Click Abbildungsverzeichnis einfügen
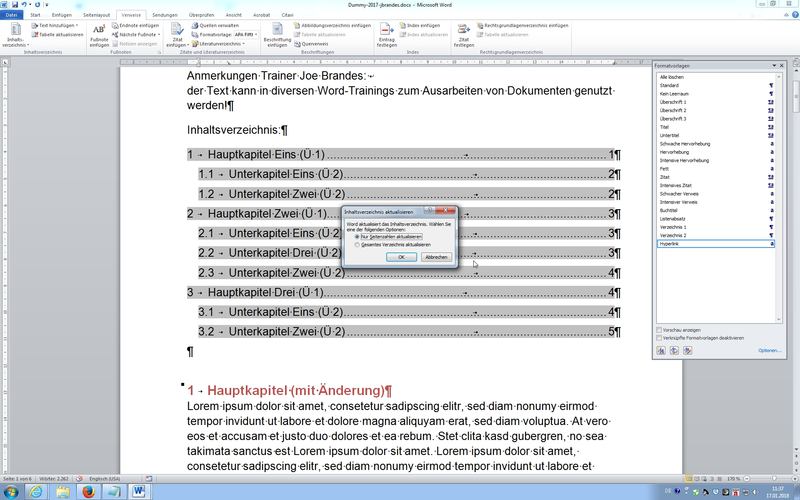This screenshot has width=800, height=500. 332,26
